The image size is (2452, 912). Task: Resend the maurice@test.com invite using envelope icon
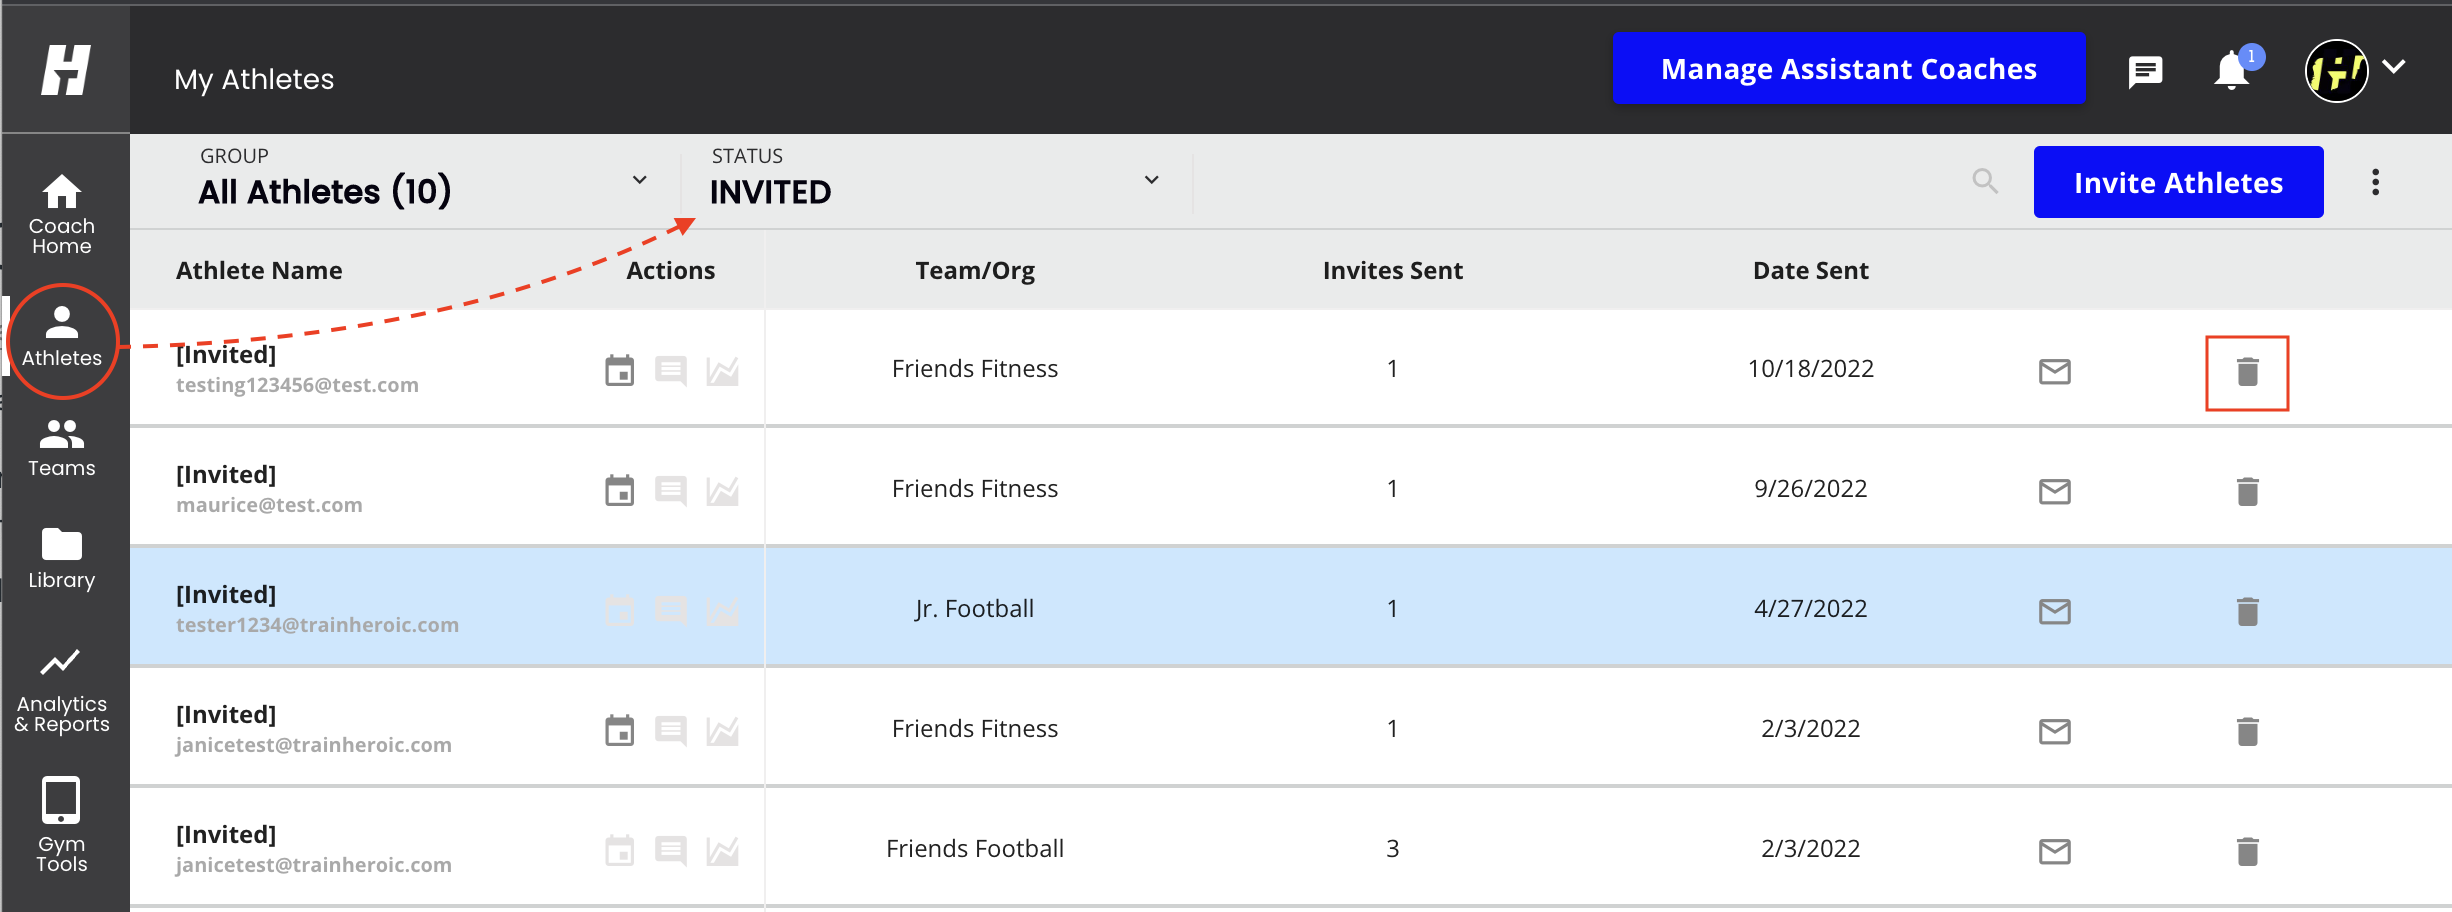coord(2054,491)
